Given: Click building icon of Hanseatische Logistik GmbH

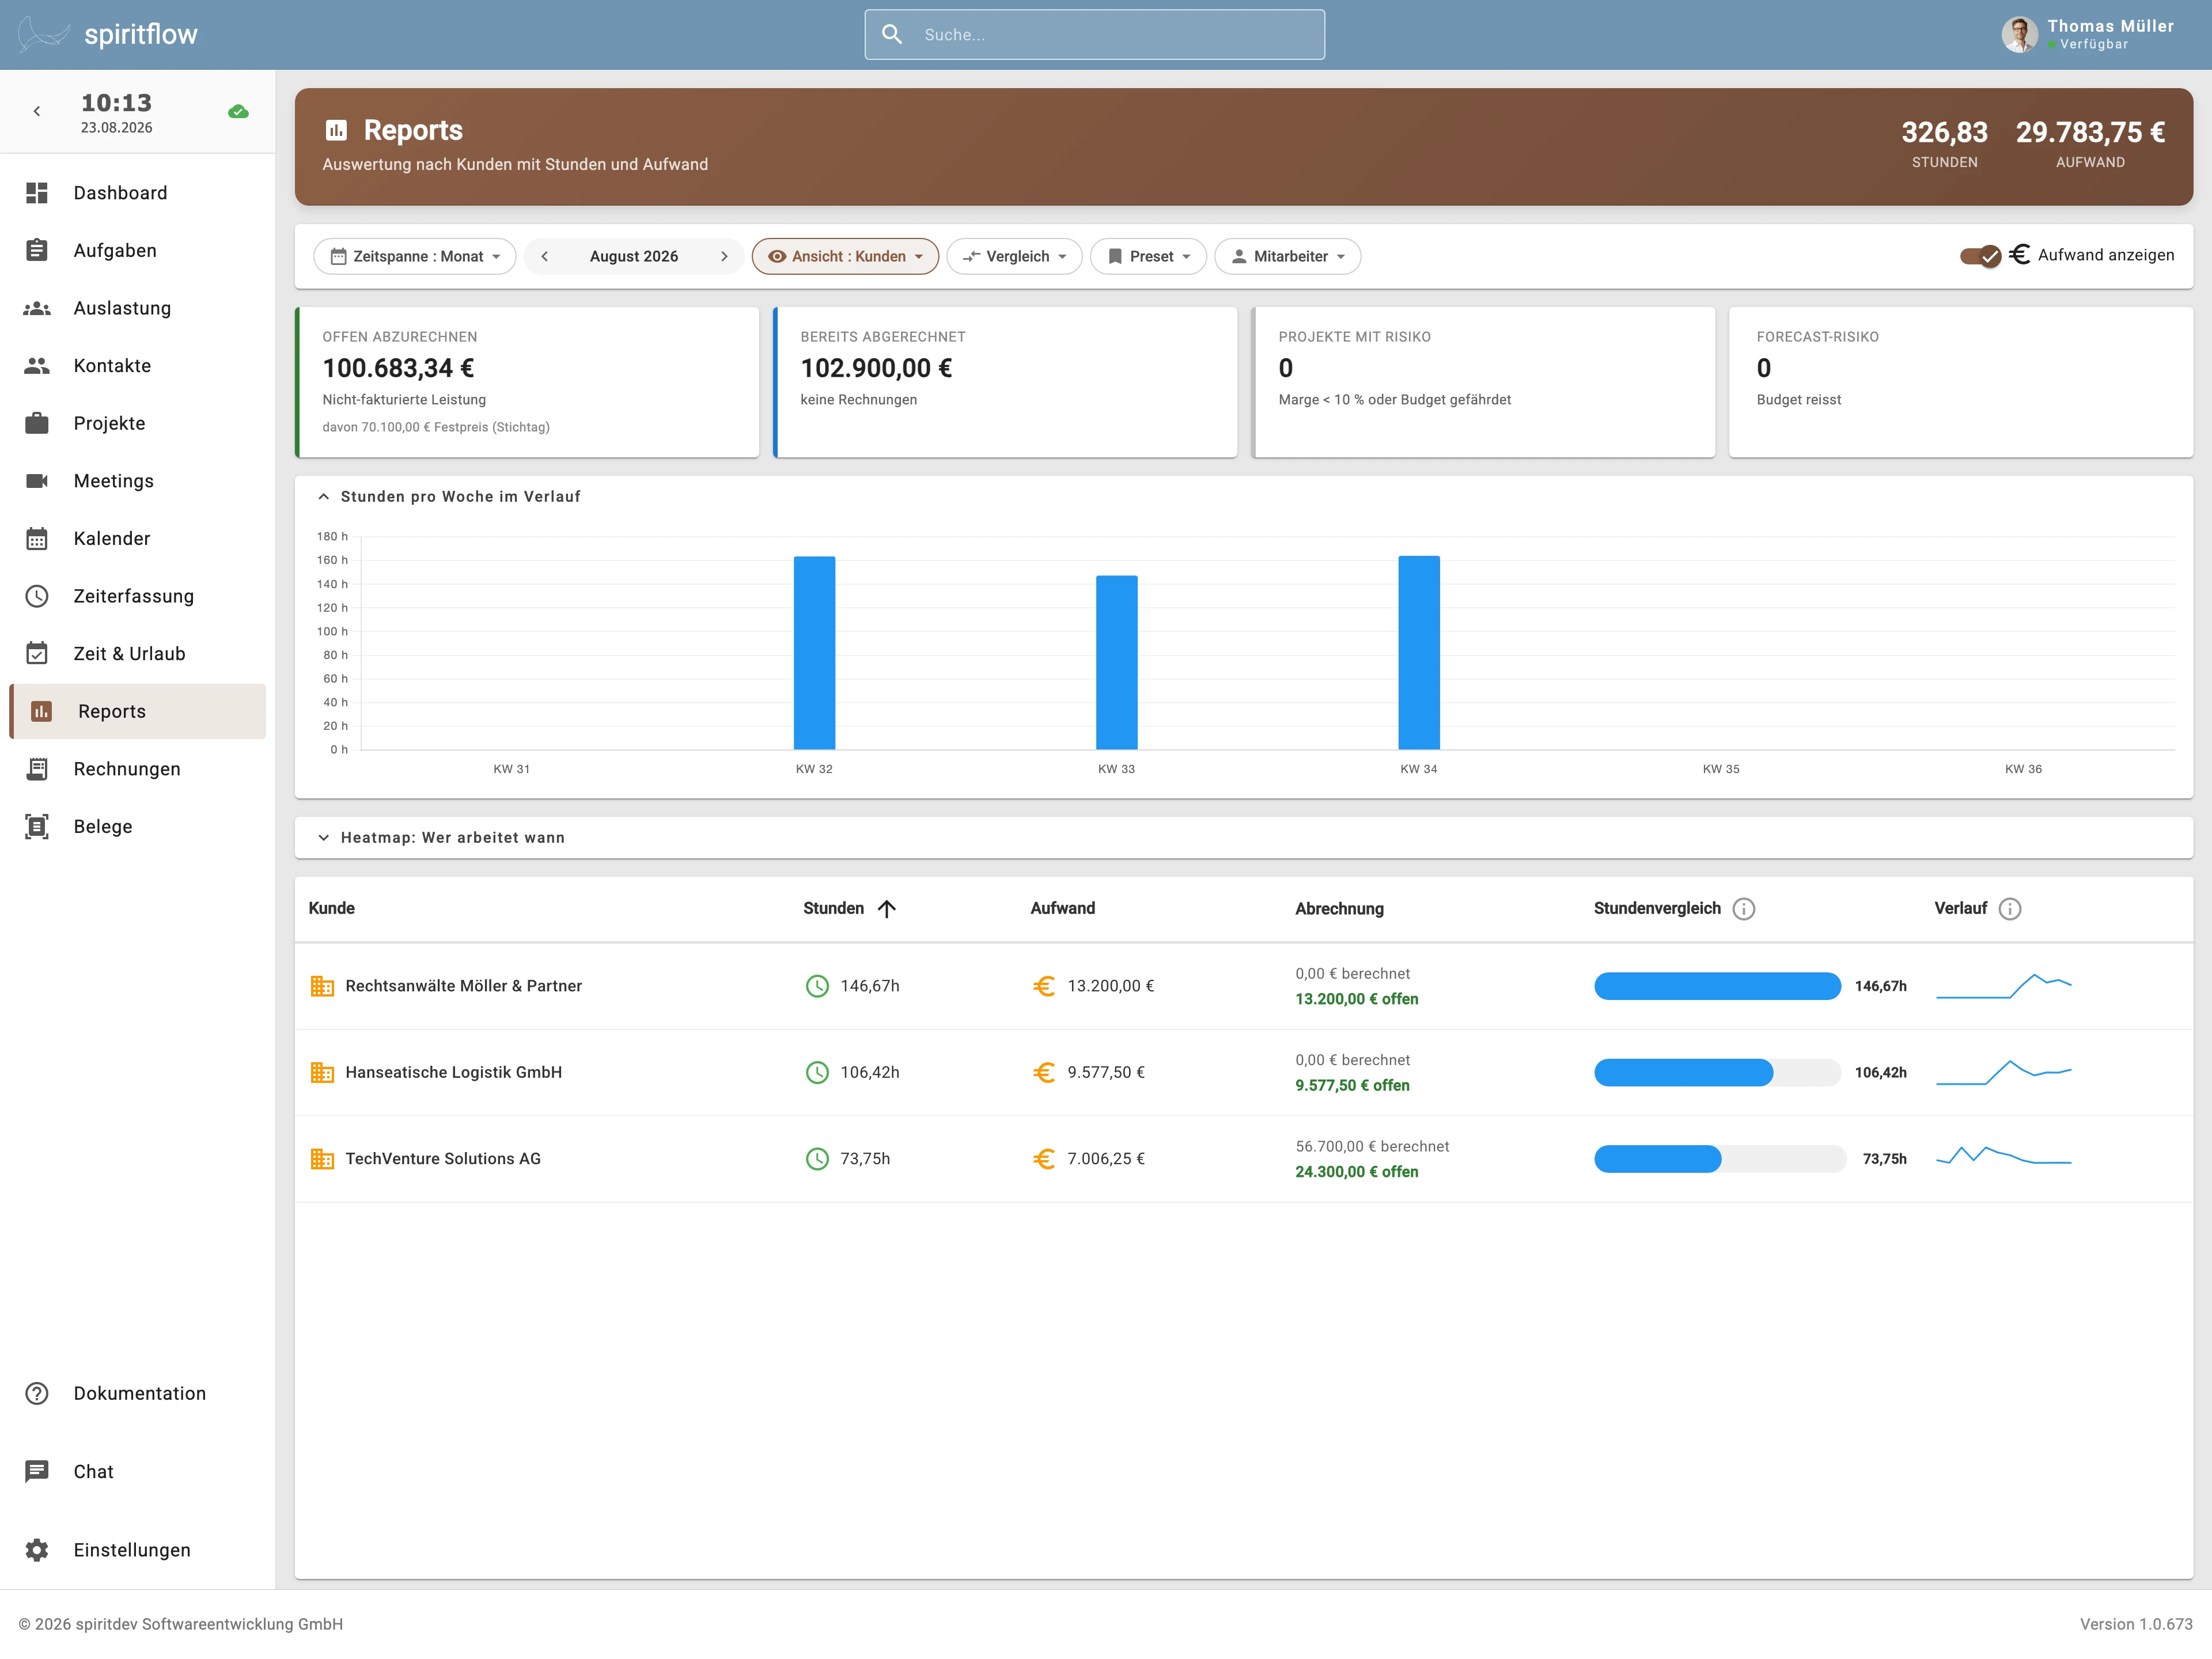Looking at the screenshot, I should [322, 1073].
